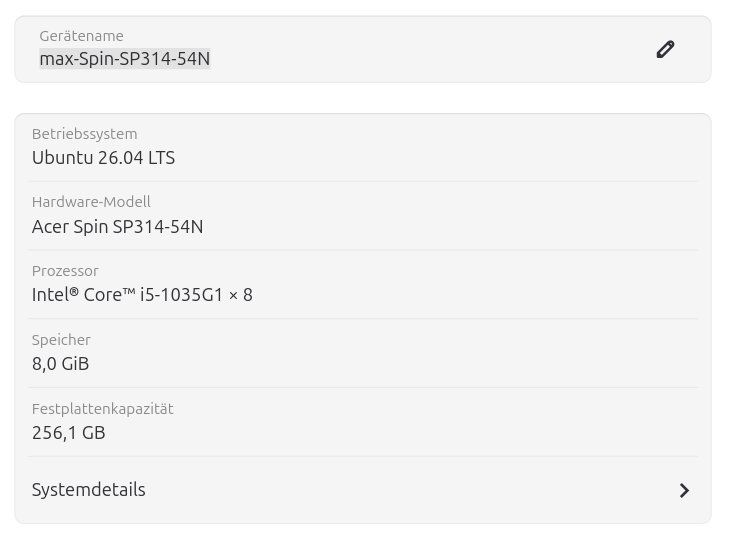Image resolution: width=732 pixels, height=540 pixels.
Task: Click the Festplattenkapazität label
Action: pos(103,409)
